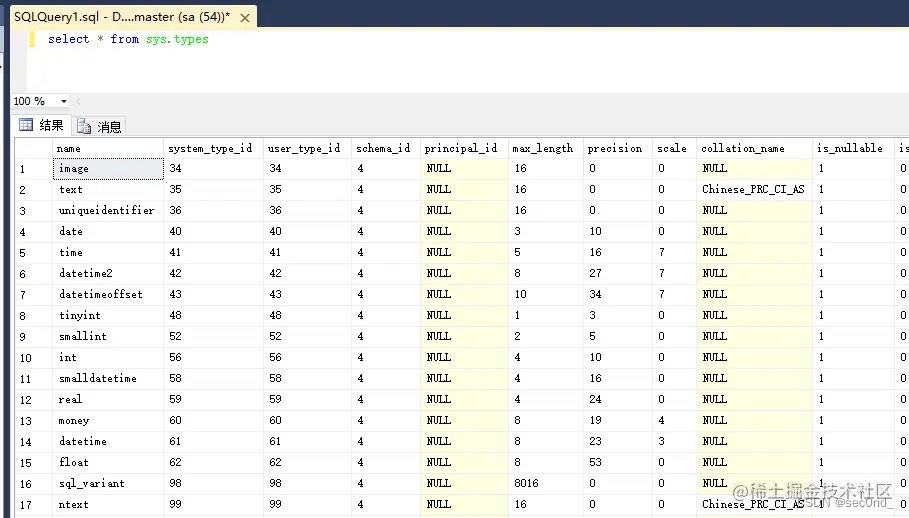Click the is_nullable column header
This screenshot has width=909, height=518.
(853, 148)
